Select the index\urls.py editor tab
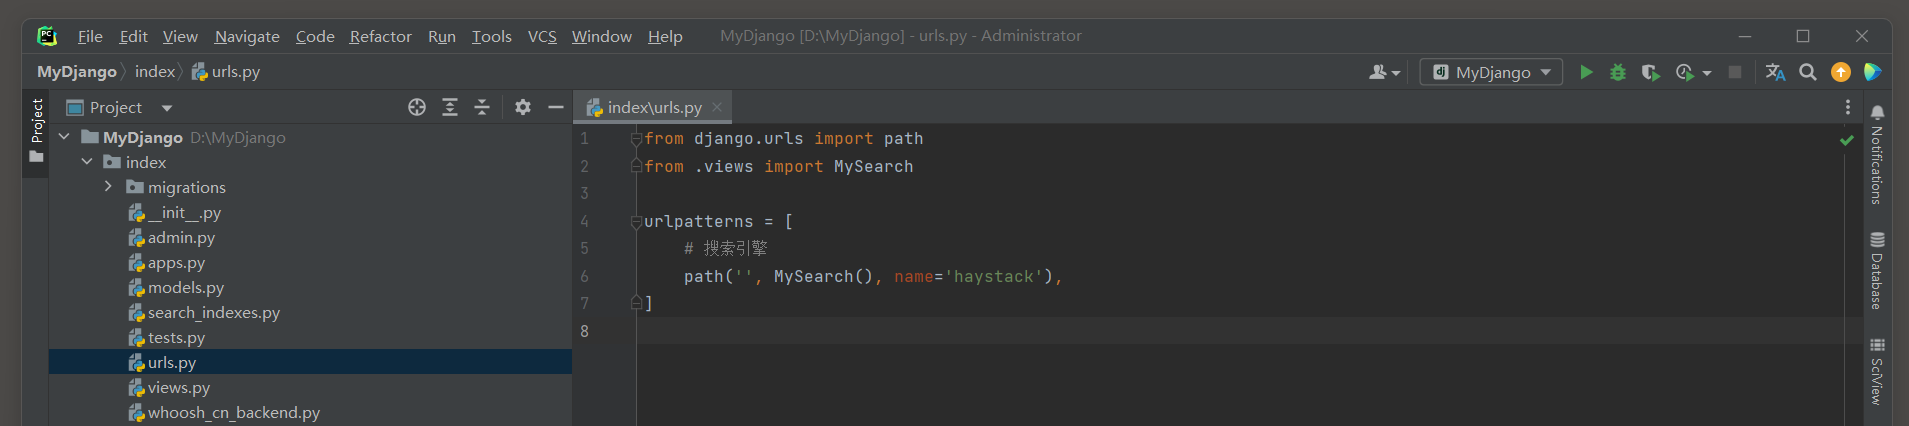Image resolution: width=1909 pixels, height=426 pixels. point(654,107)
